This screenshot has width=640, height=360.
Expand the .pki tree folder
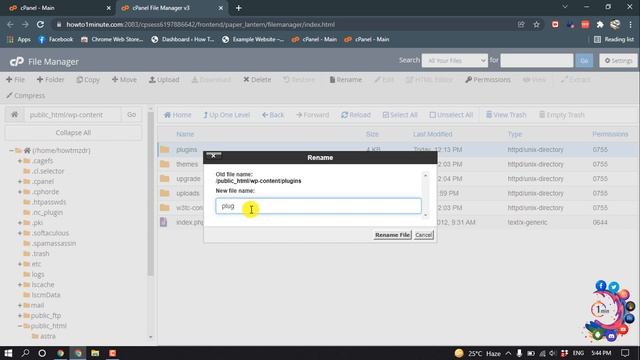(20, 223)
